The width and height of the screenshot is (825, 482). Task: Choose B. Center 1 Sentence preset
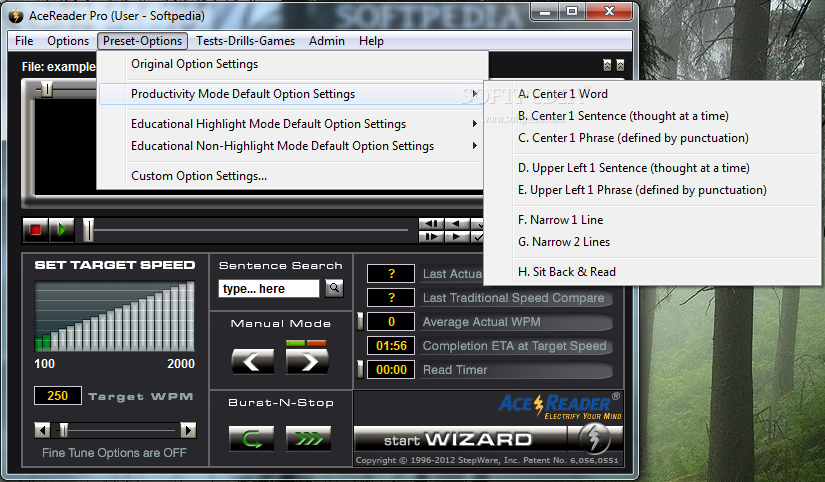[652, 116]
